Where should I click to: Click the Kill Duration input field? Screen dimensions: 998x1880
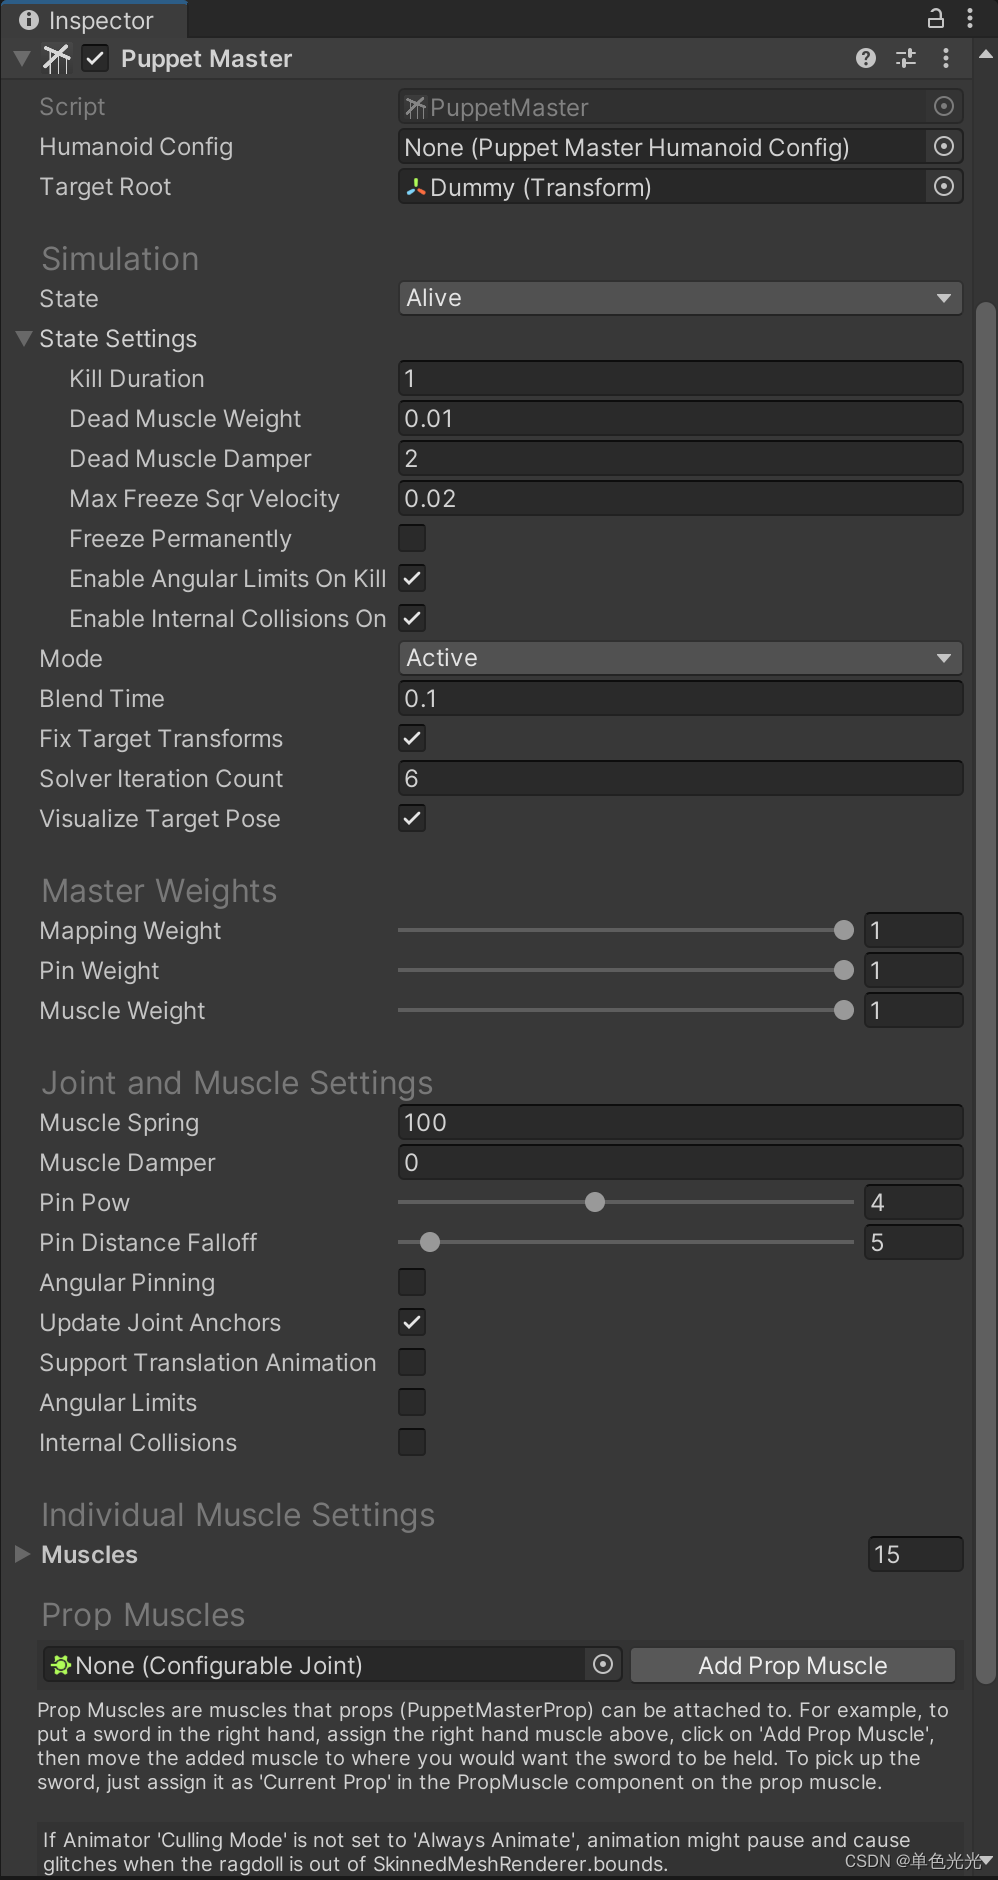680,378
